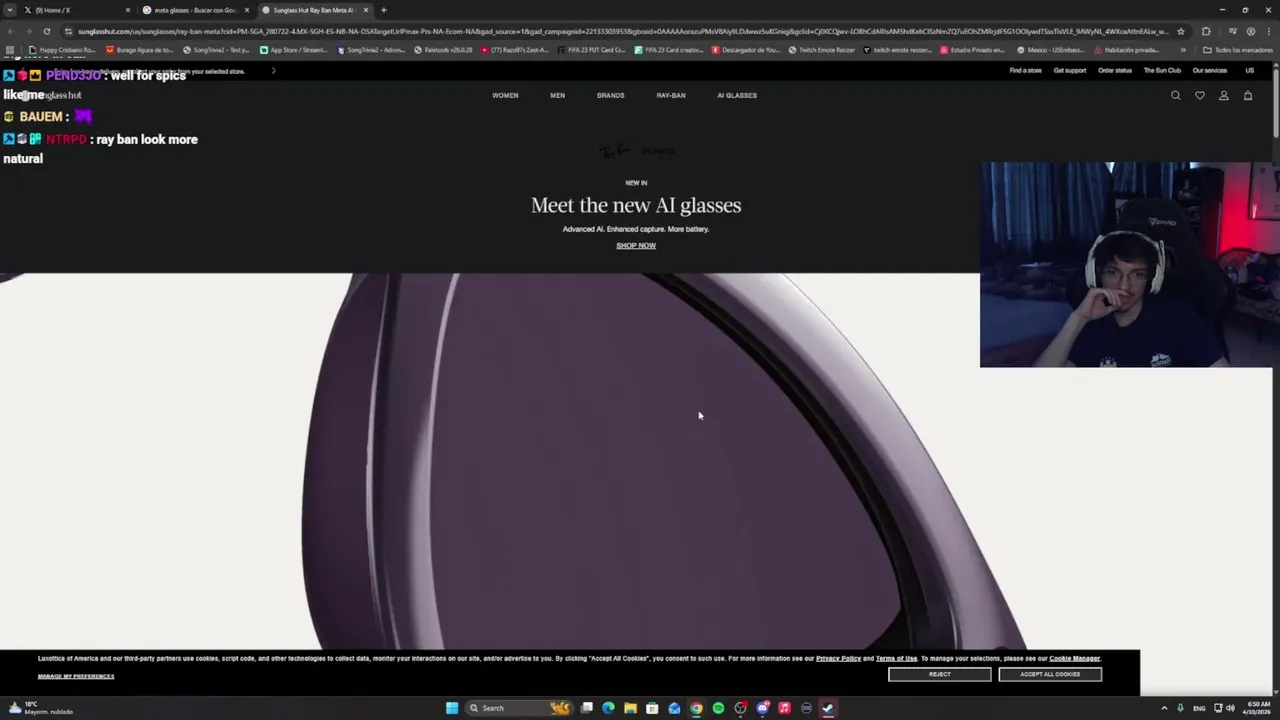
Task: Open a new browser tab
Action: (384, 10)
